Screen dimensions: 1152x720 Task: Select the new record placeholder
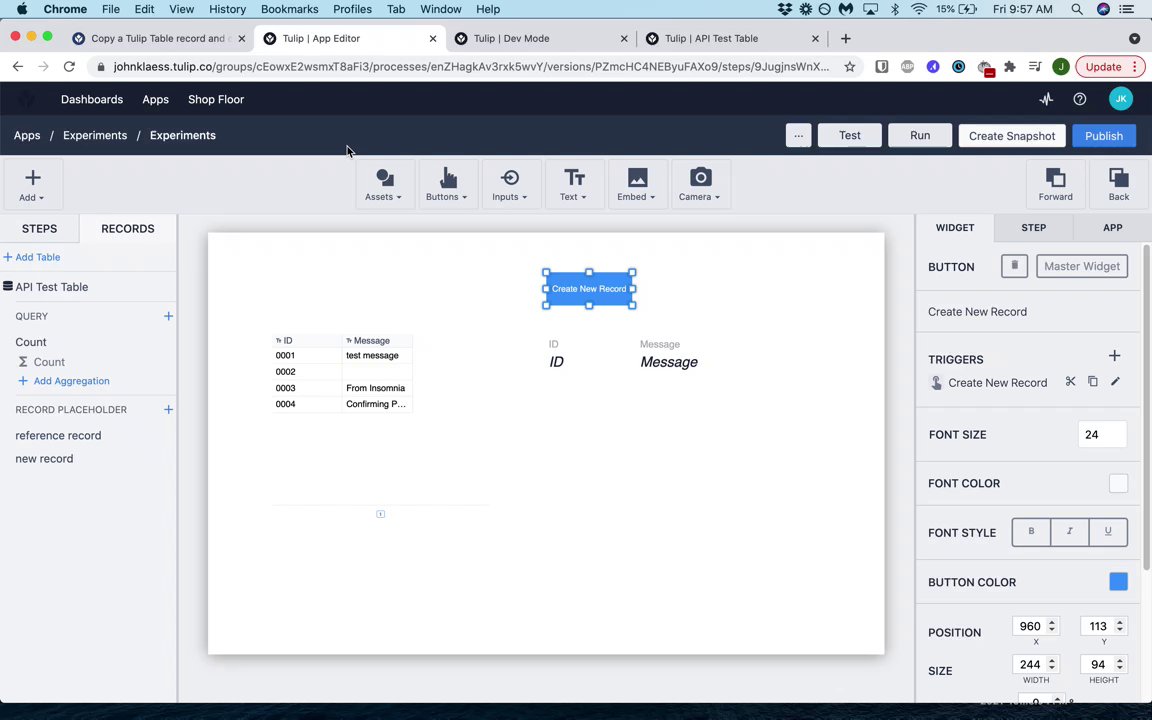(x=44, y=458)
